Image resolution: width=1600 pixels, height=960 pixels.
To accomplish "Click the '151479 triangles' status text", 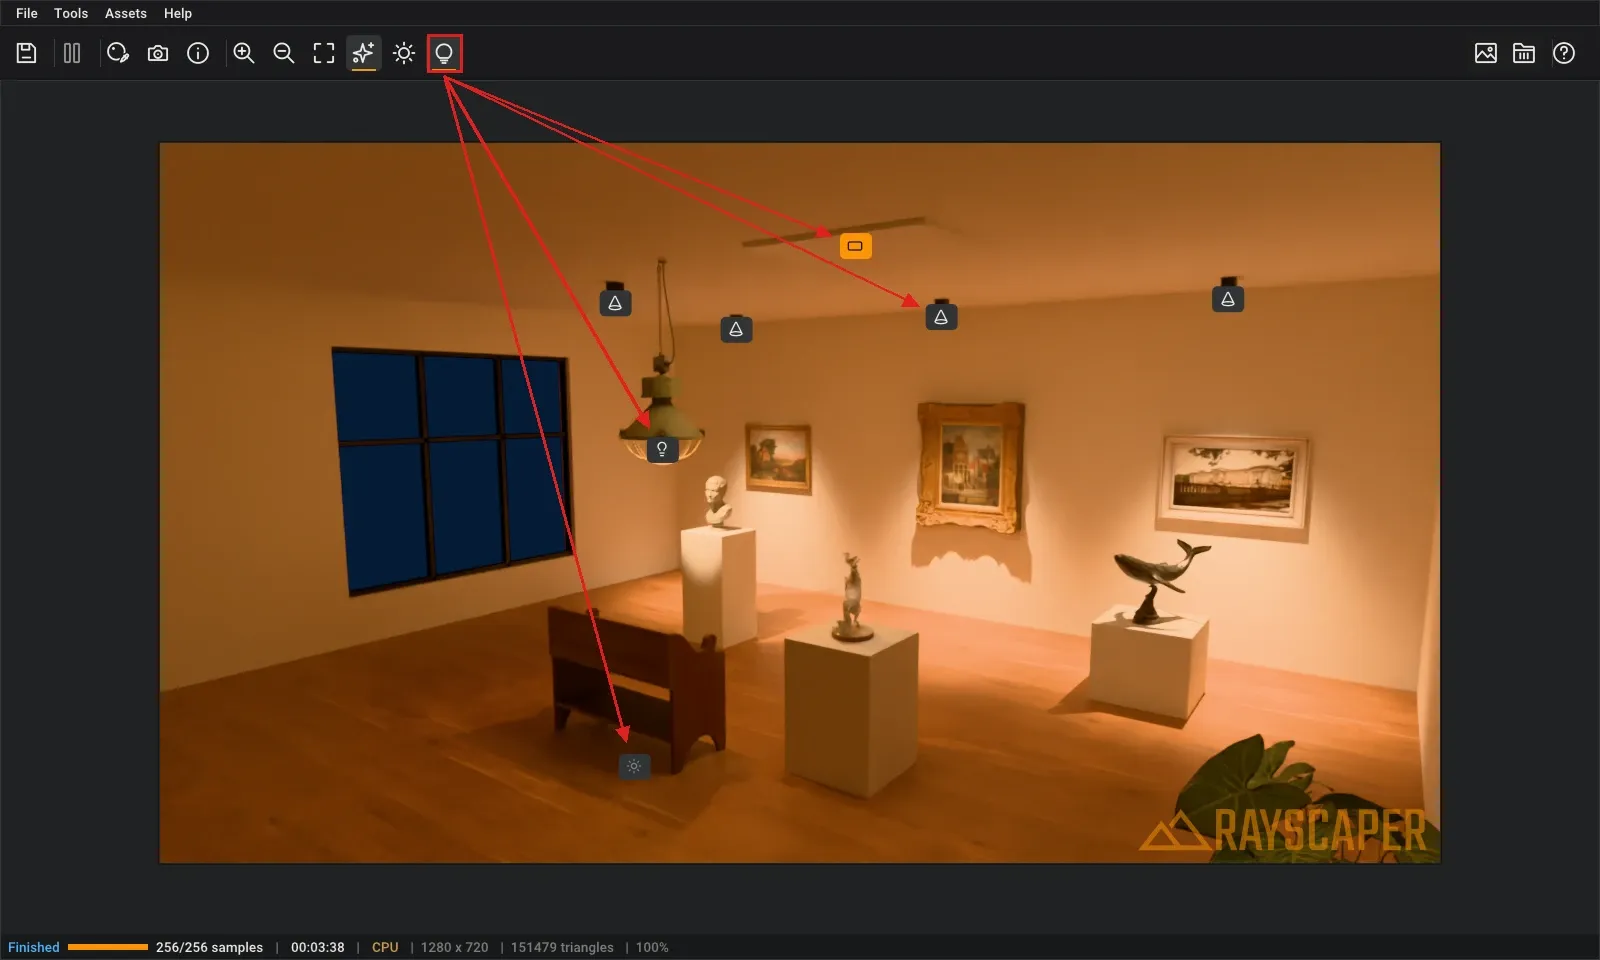I will click(x=562, y=947).
